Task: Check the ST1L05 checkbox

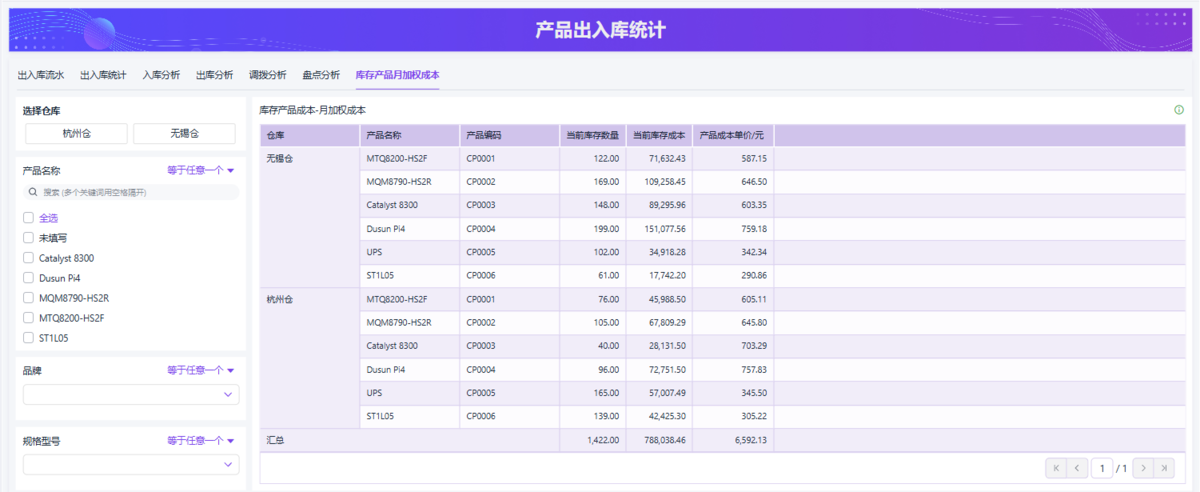Action: [28, 338]
